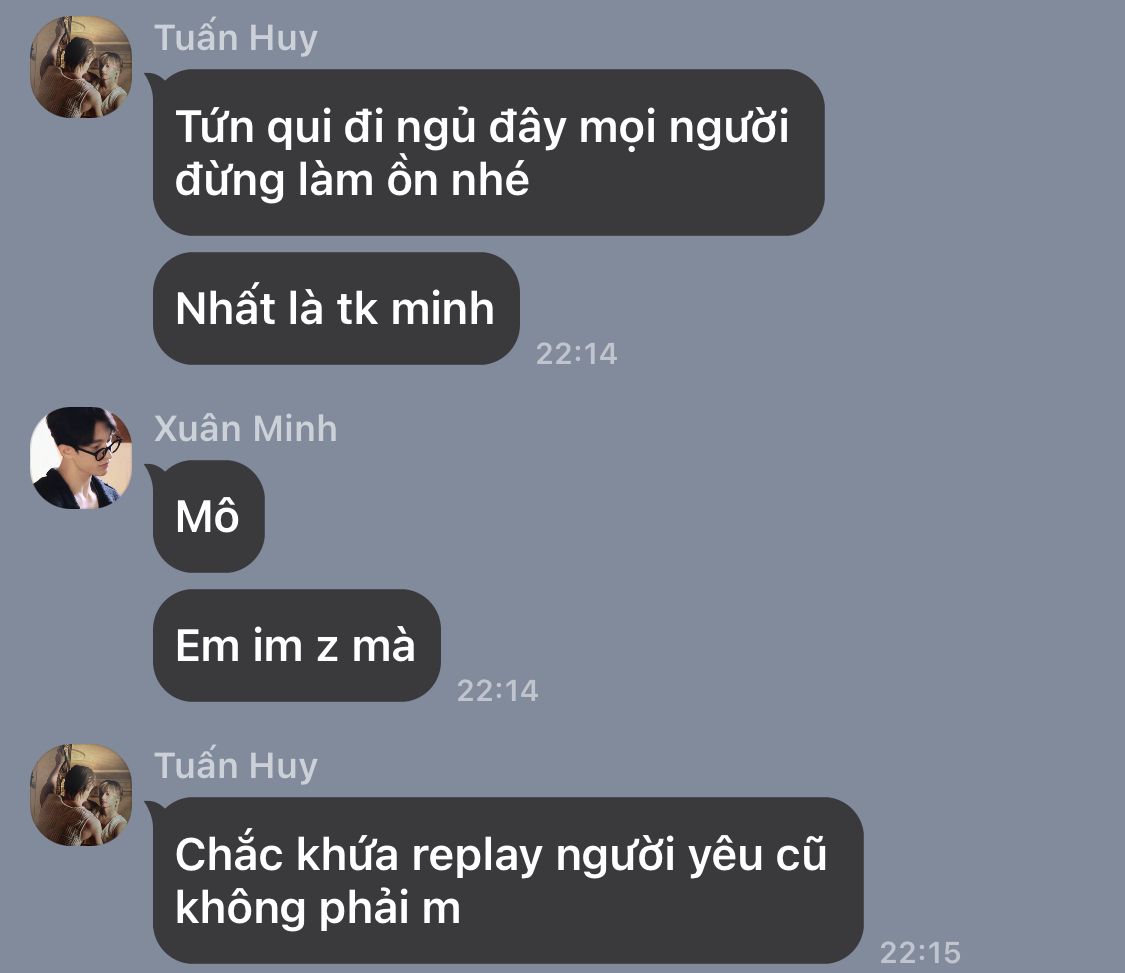Click the words 'người yêu cũ' in the last message
Screen dimensions: 1125x973
[x=692, y=855]
